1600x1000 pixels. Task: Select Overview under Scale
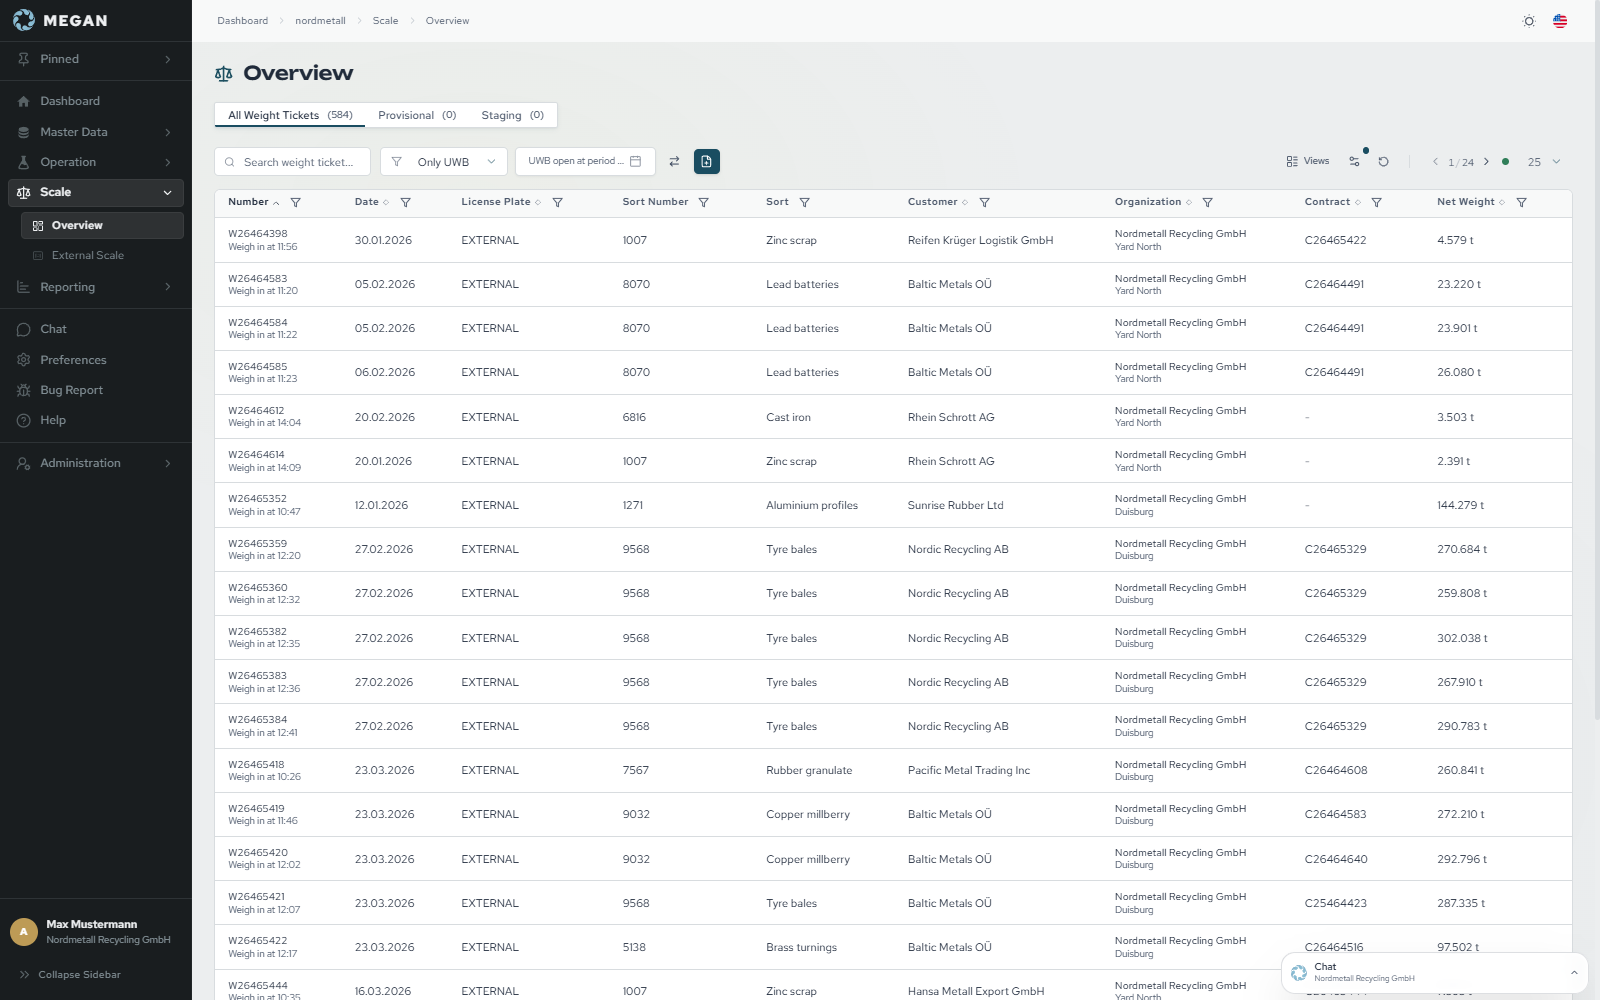[x=102, y=225]
